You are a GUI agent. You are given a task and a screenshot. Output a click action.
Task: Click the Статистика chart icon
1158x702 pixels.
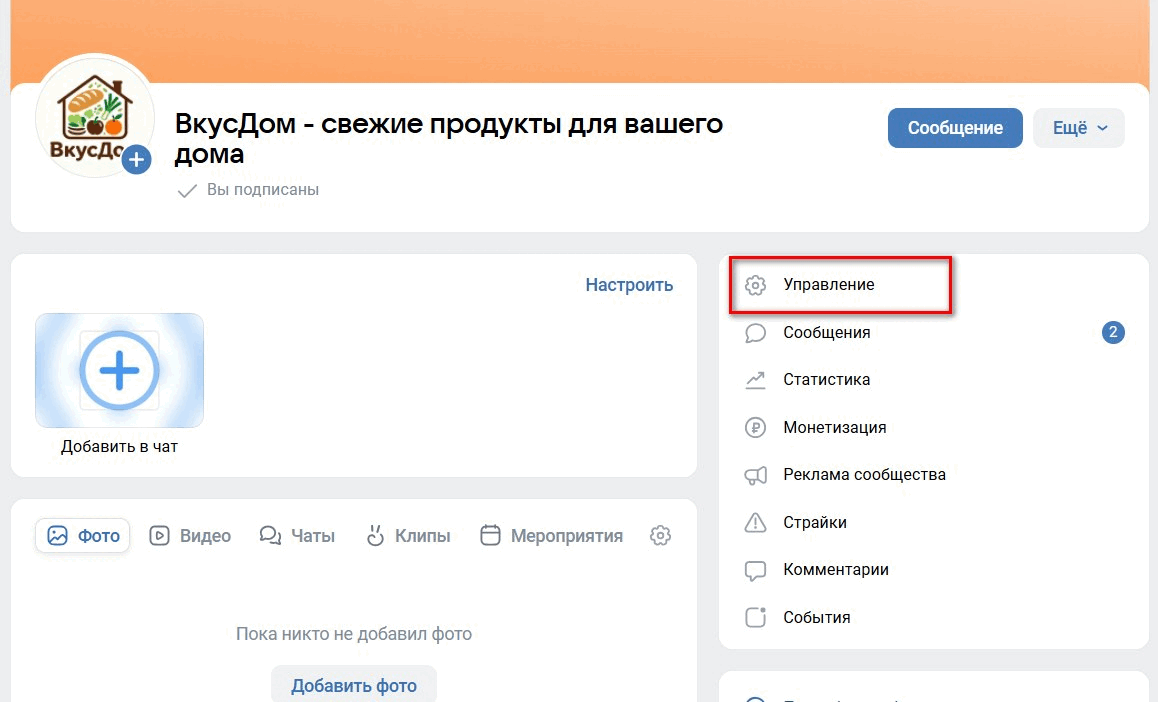(x=756, y=380)
